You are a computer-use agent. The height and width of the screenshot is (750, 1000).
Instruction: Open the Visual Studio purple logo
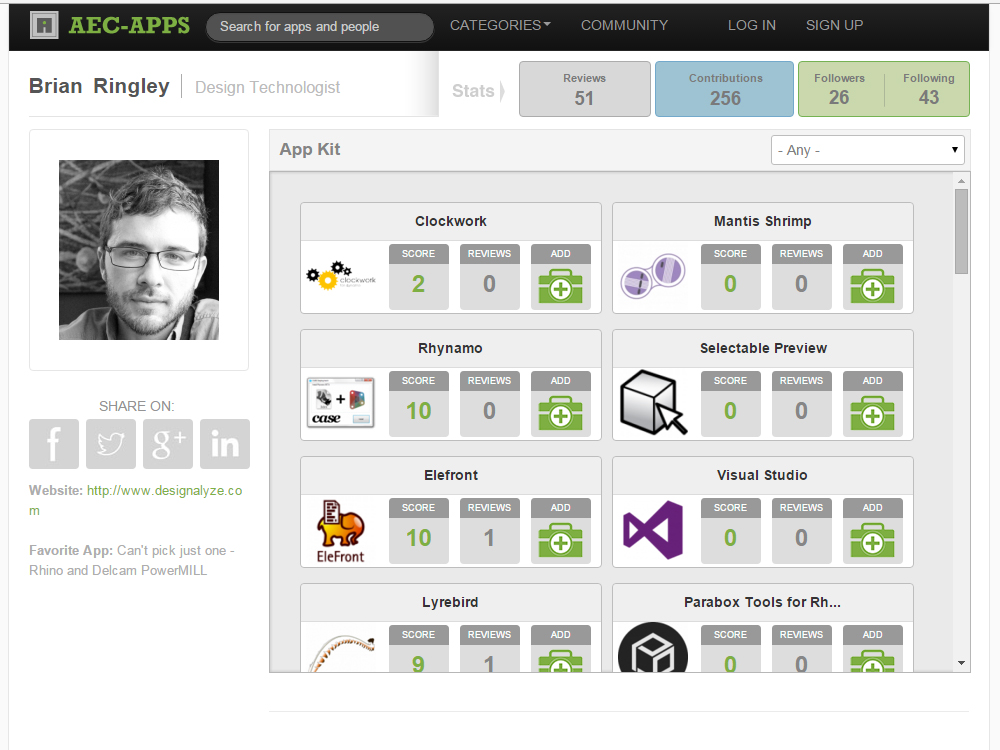653,530
